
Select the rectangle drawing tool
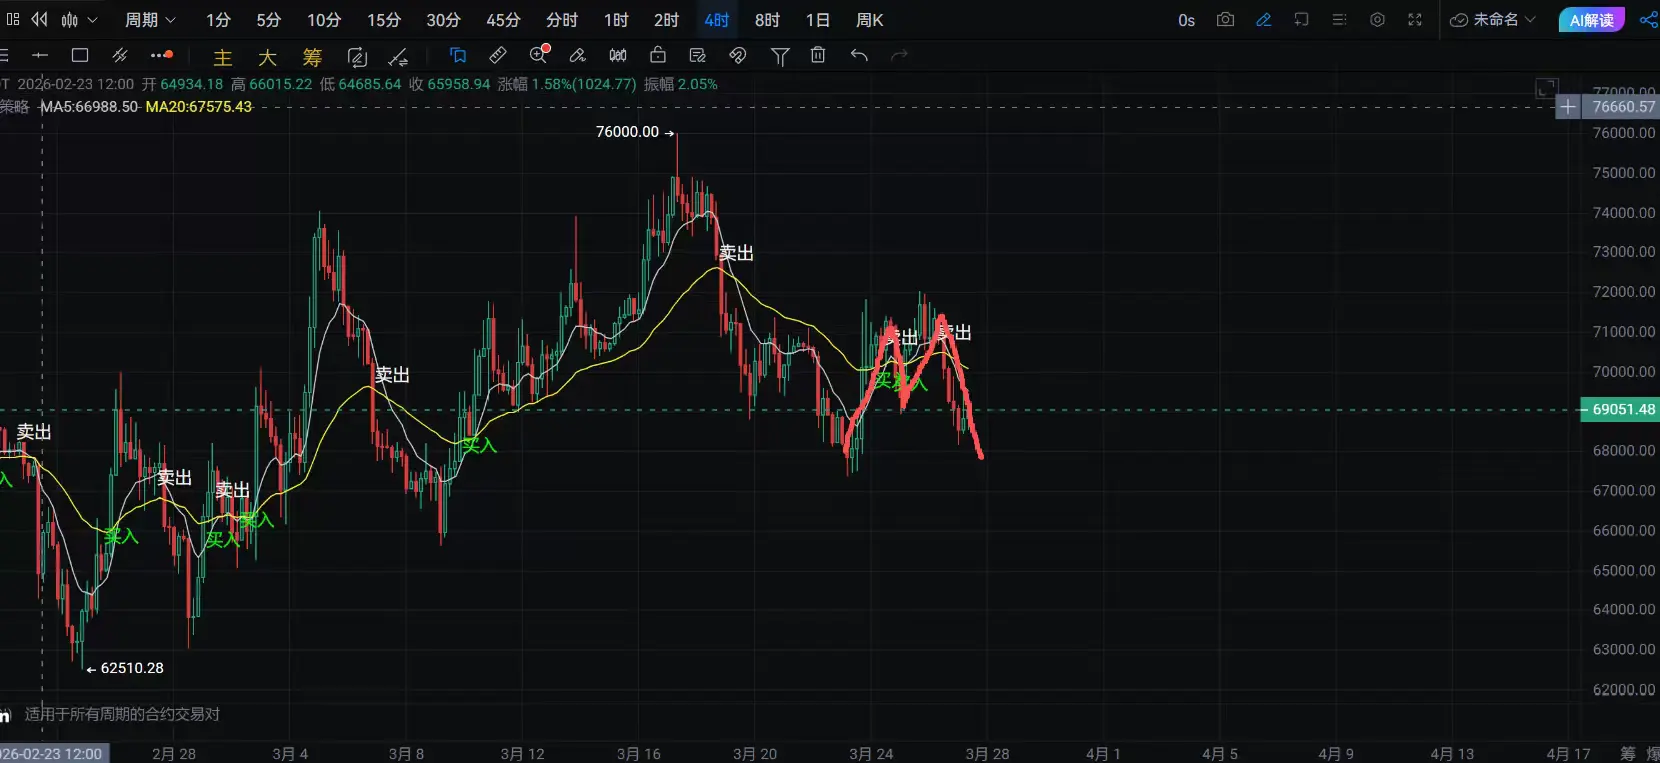pyautogui.click(x=80, y=56)
